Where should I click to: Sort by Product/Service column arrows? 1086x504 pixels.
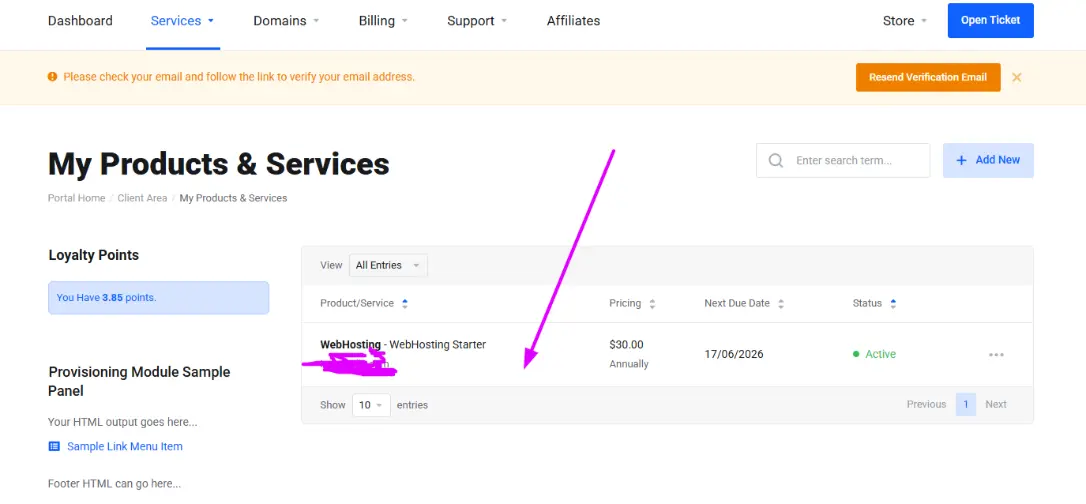[x=405, y=303]
